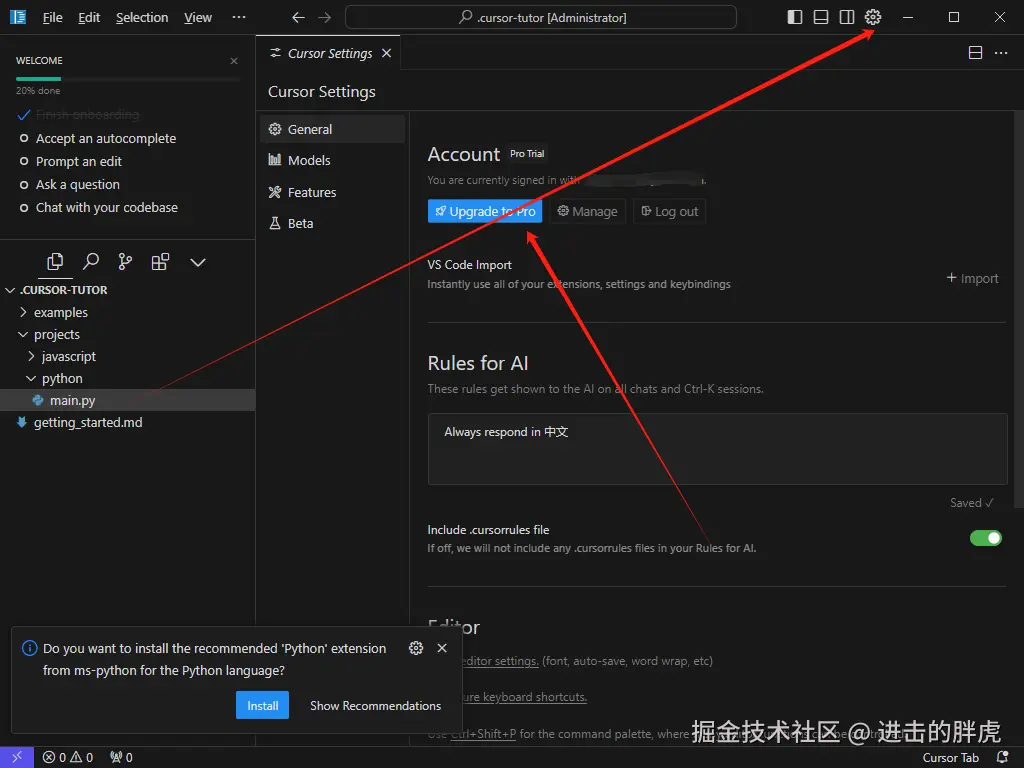Click the remote window status icon
Image resolution: width=1024 pixels, height=768 pixels.
pyautogui.click(x=17, y=757)
